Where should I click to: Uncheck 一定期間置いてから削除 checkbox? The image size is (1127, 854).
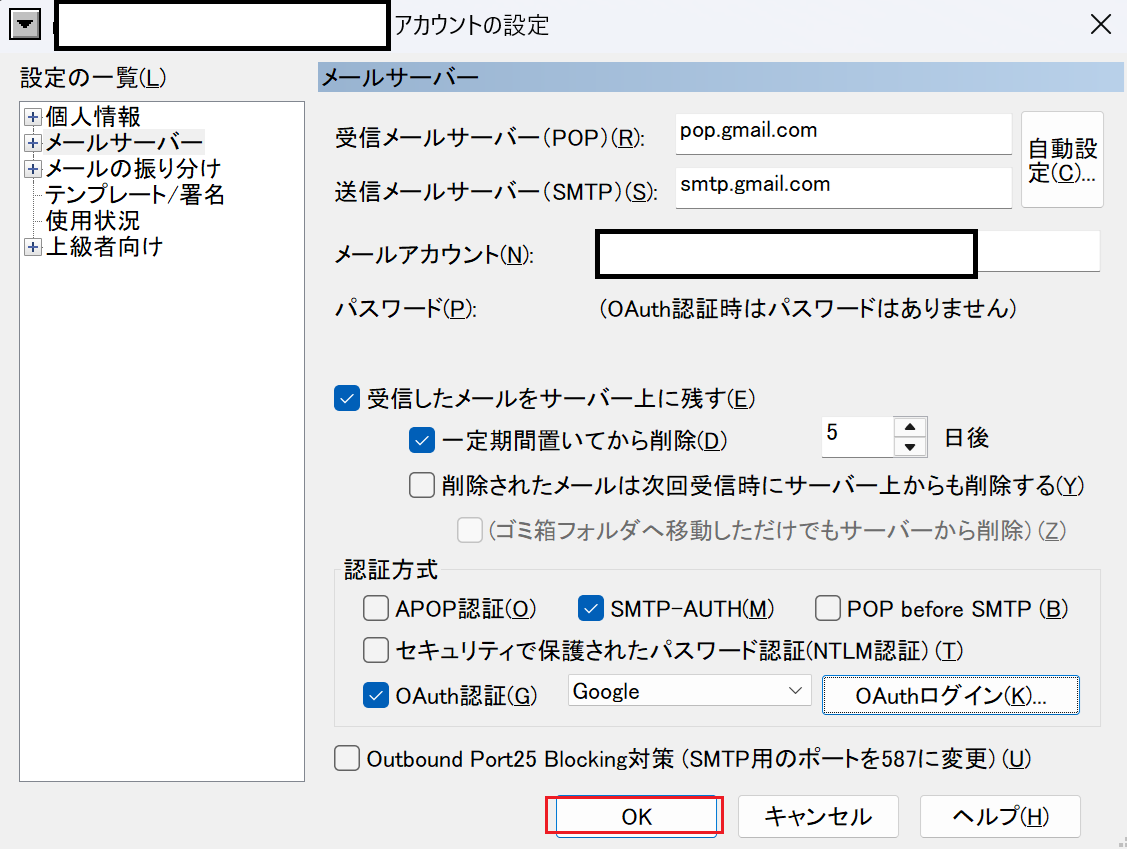[x=422, y=439]
